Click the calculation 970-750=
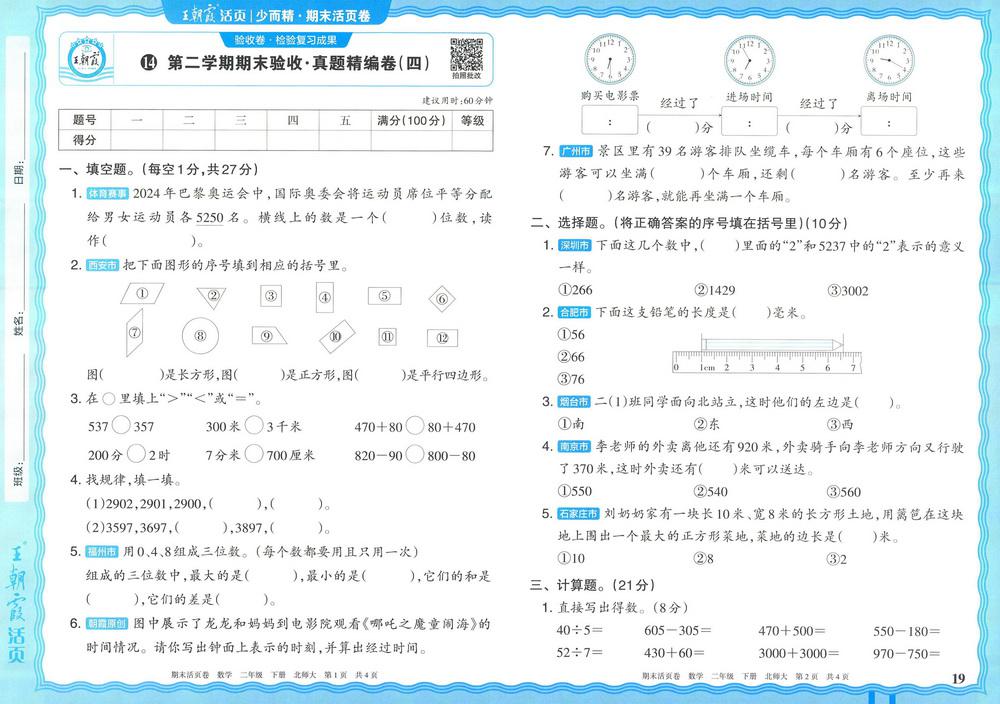Viewport: 1000px width, 704px height. (x=906, y=654)
